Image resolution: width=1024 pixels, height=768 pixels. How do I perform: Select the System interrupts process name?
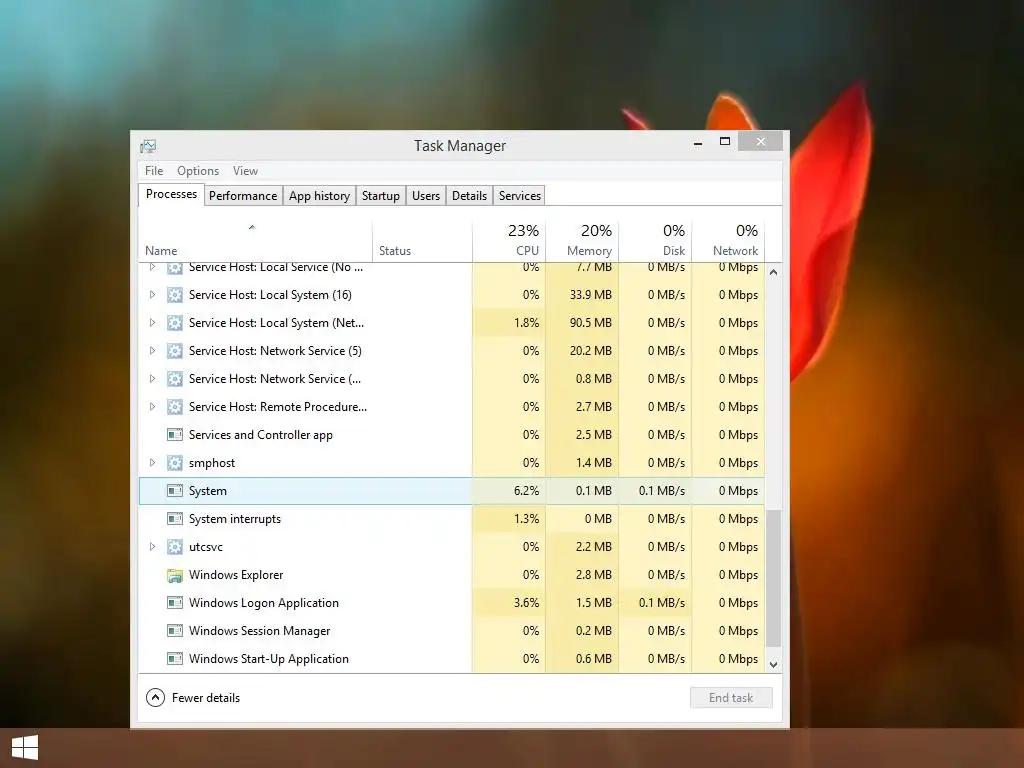(x=234, y=519)
